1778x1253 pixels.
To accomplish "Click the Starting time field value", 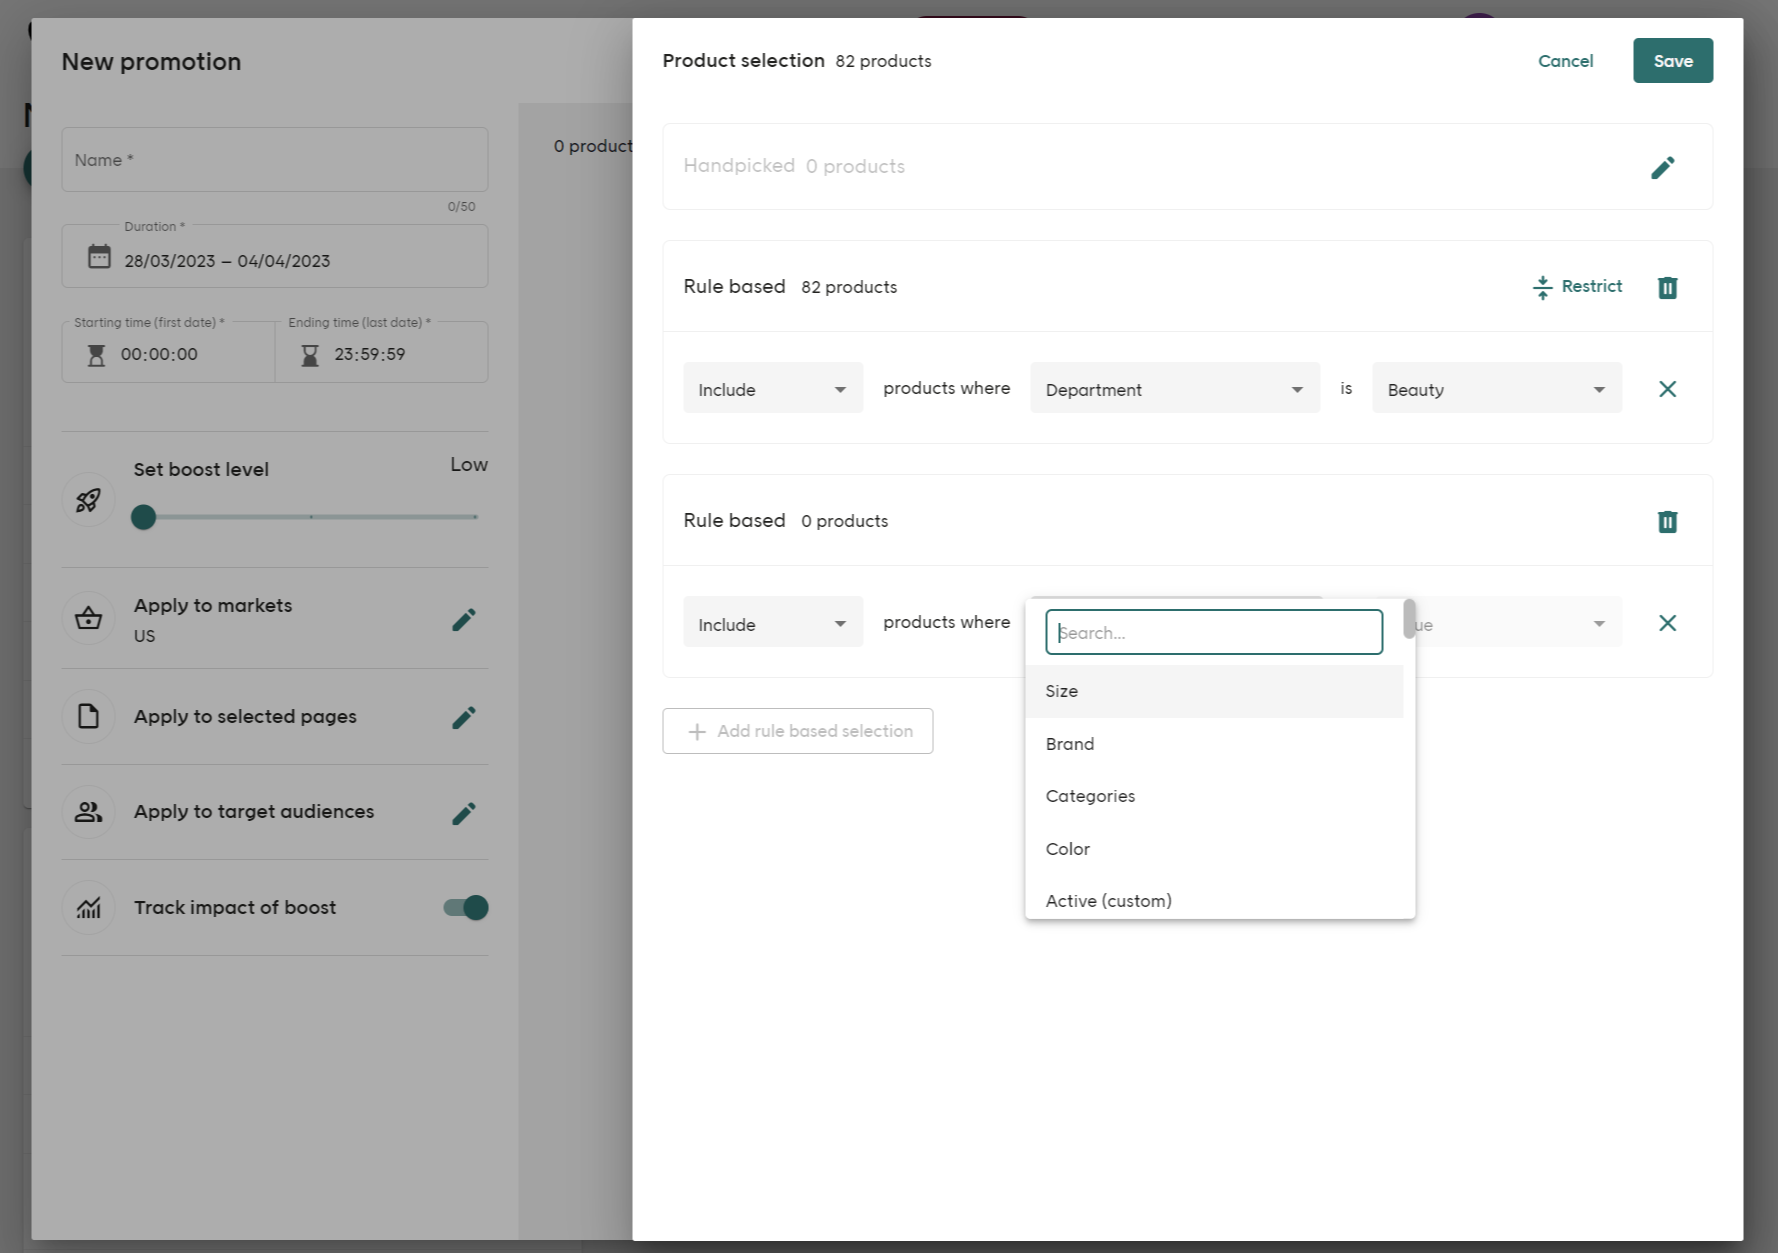I will pos(159,354).
